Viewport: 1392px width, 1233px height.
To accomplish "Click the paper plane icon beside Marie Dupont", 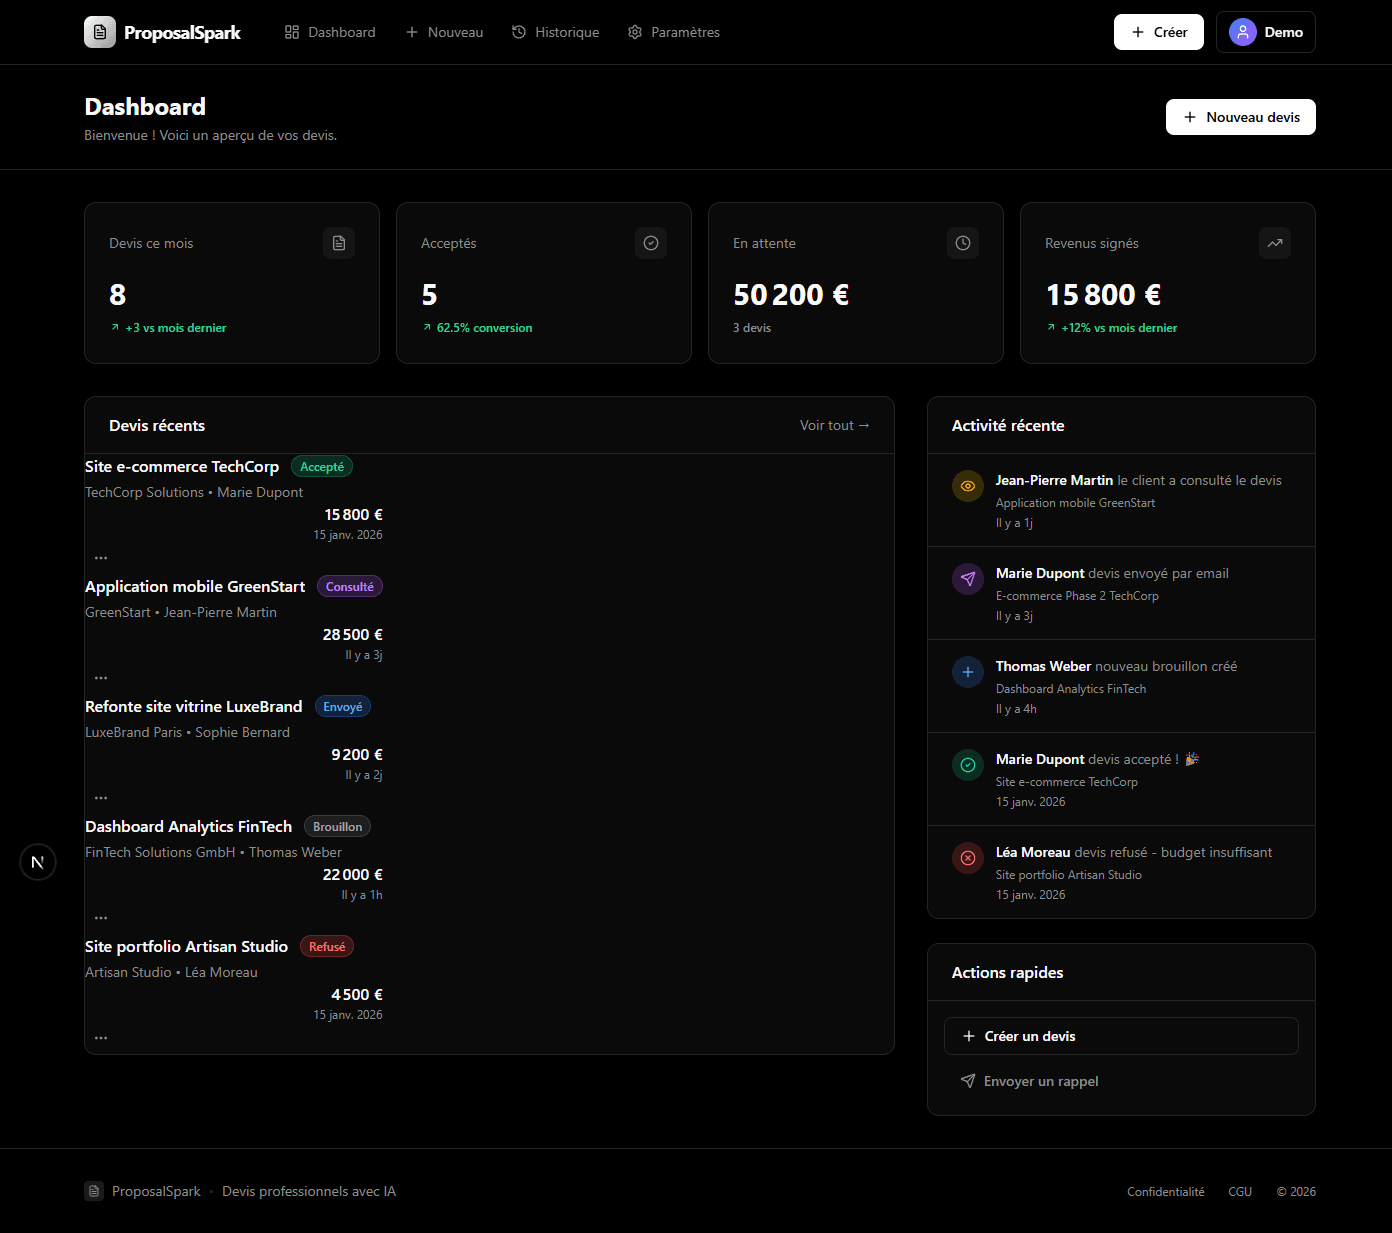I will [x=968, y=579].
